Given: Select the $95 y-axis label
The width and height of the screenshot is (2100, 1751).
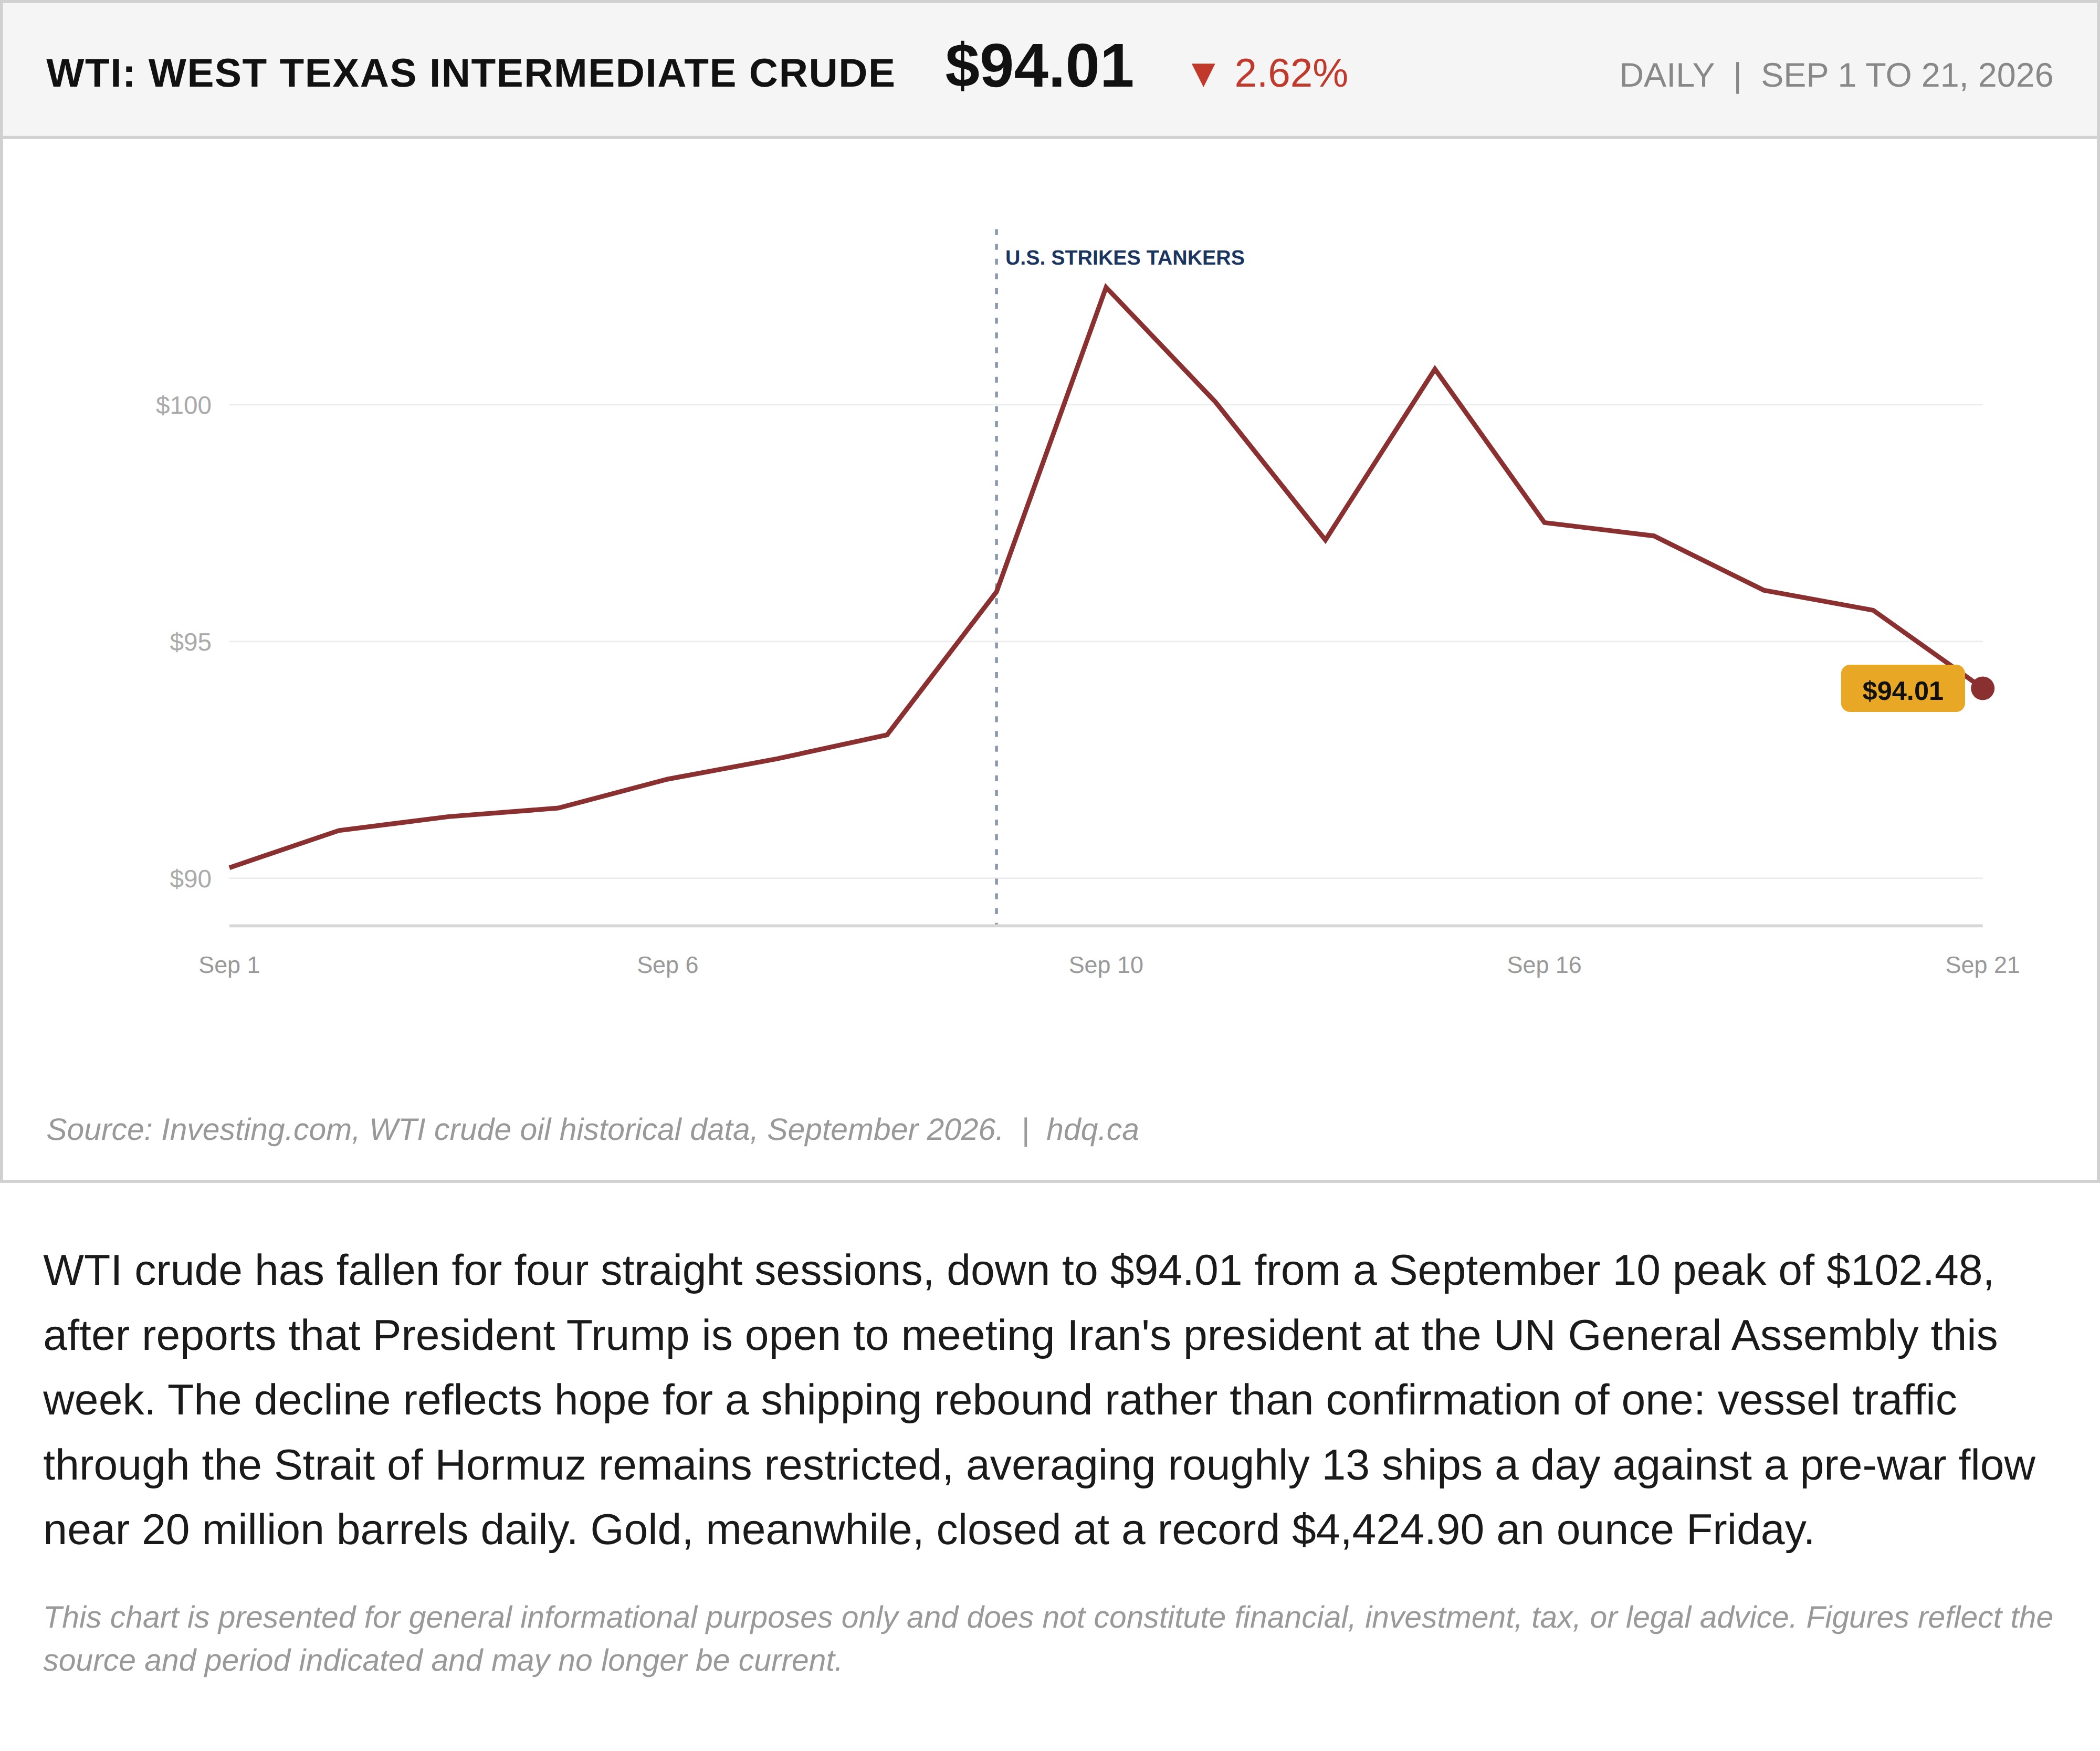Looking at the screenshot, I should (x=190, y=642).
